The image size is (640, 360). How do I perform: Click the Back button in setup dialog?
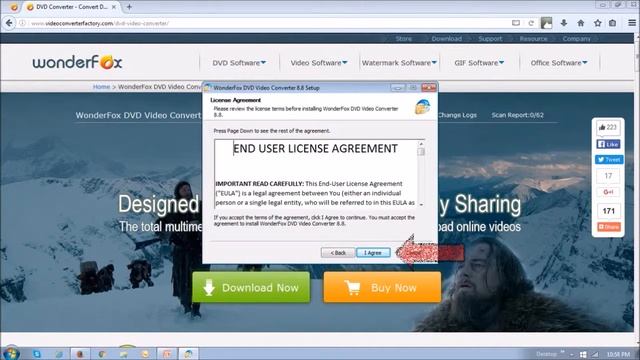coord(338,253)
